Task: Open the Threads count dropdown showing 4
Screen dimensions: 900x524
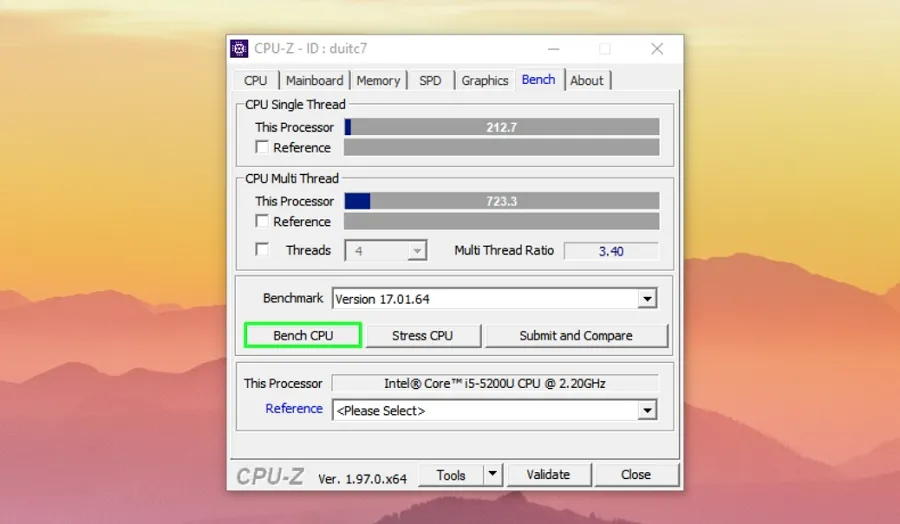Action: pyautogui.click(x=386, y=251)
